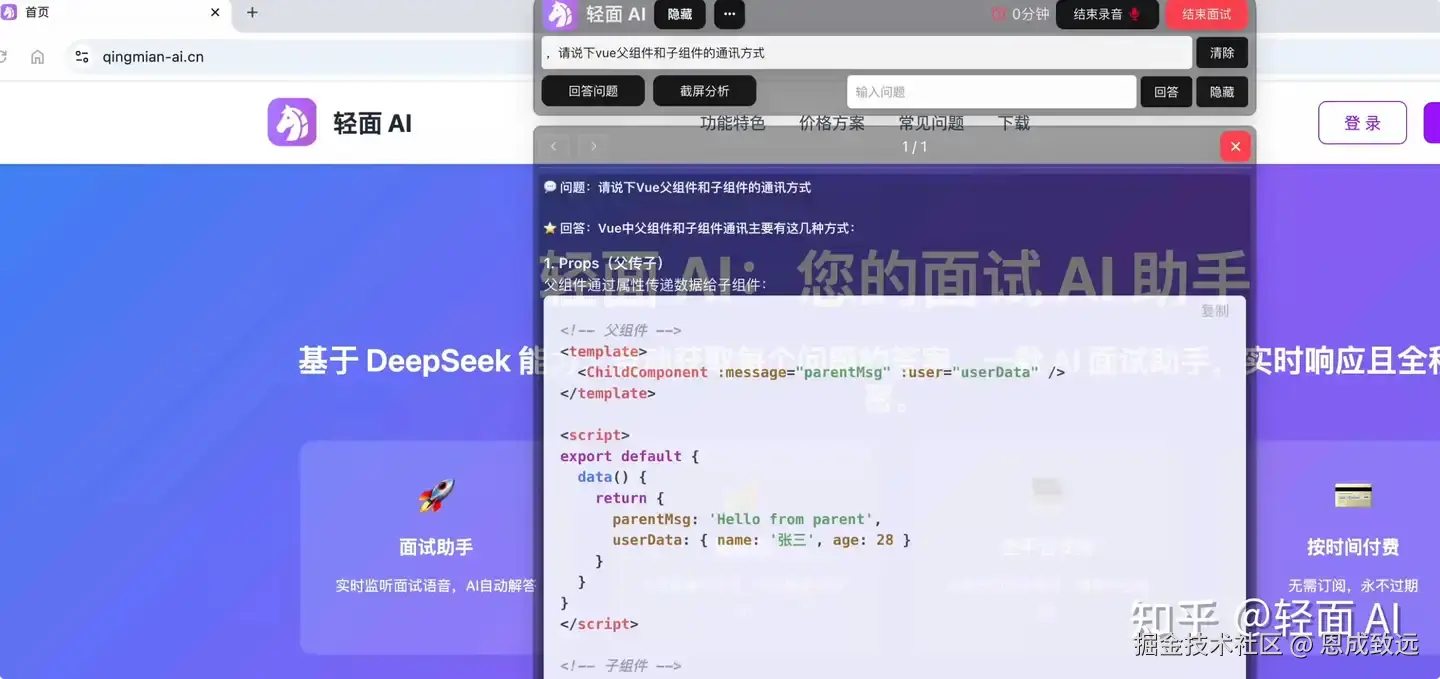Click the 回答问题 button
Image resolution: width=1440 pixels, height=679 pixels.
(593, 91)
